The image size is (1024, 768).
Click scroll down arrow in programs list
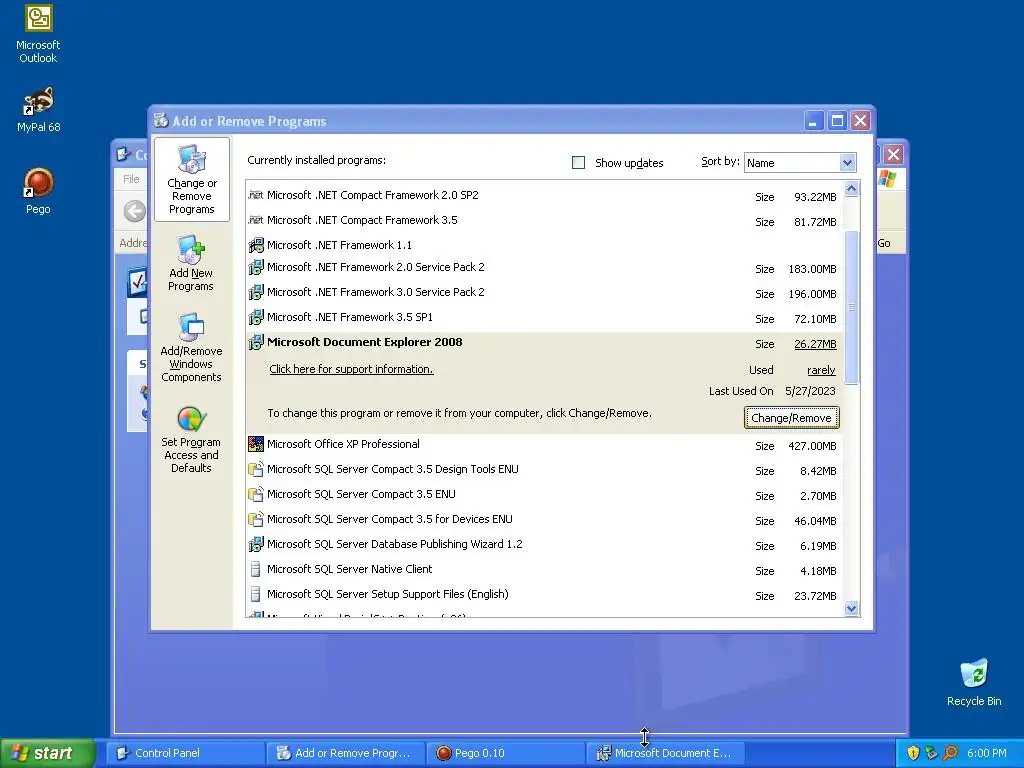coord(851,608)
